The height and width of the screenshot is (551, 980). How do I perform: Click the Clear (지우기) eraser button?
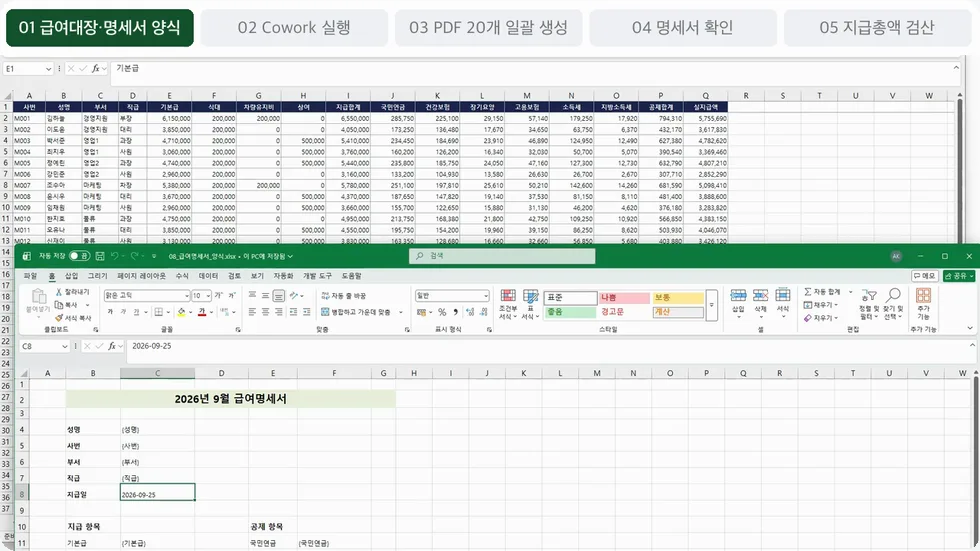821,318
